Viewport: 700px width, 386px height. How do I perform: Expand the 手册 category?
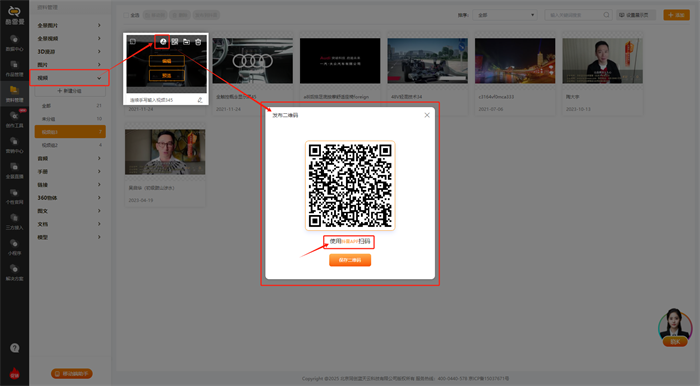pyautogui.click(x=69, y=171)
